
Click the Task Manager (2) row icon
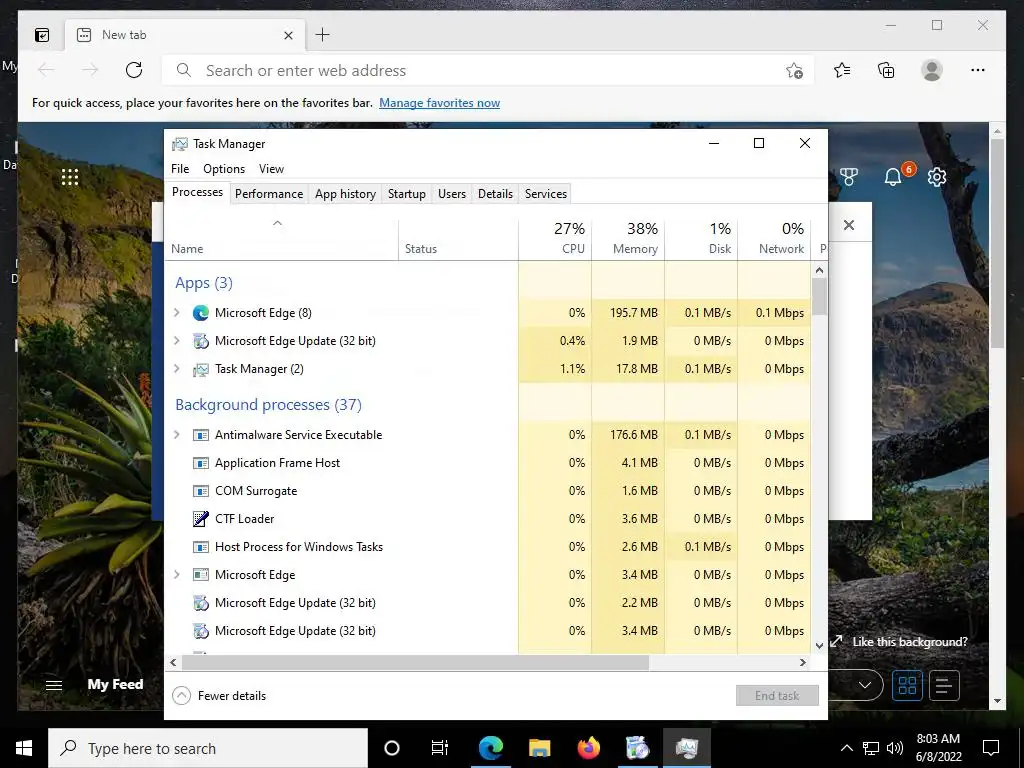[x=200, y=369]
